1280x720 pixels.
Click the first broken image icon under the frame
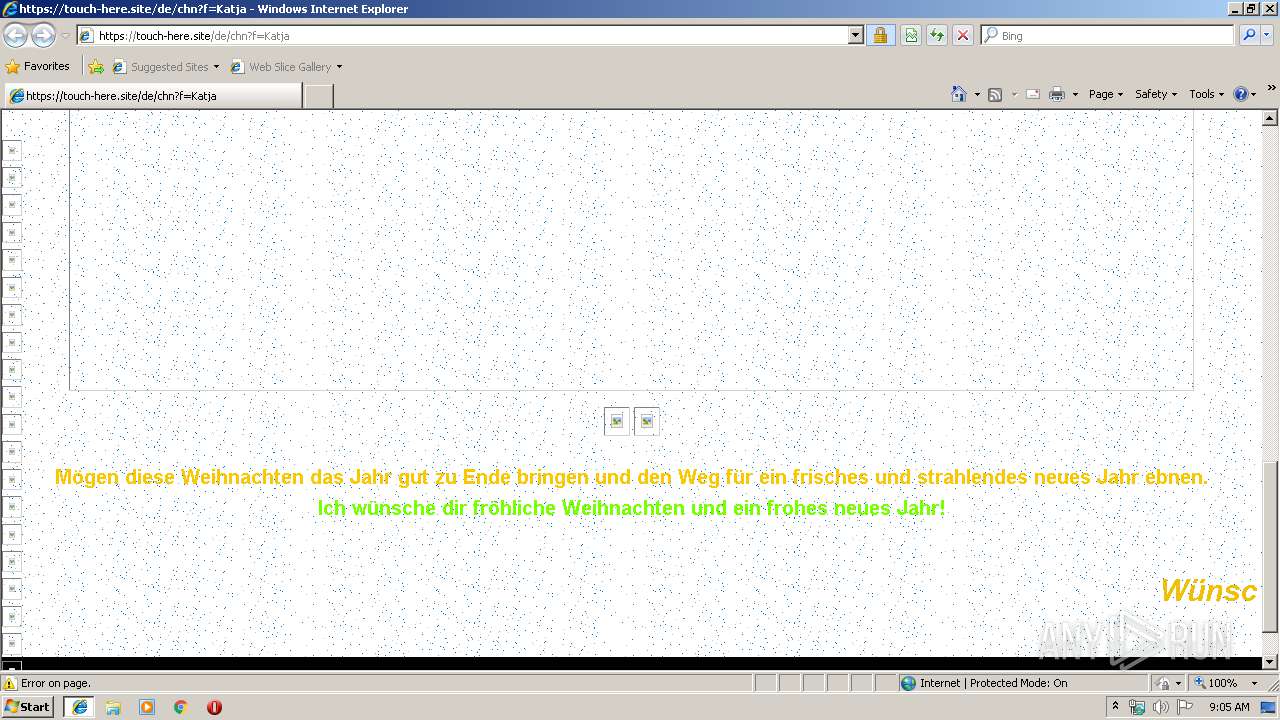click(x=617, y=421)
